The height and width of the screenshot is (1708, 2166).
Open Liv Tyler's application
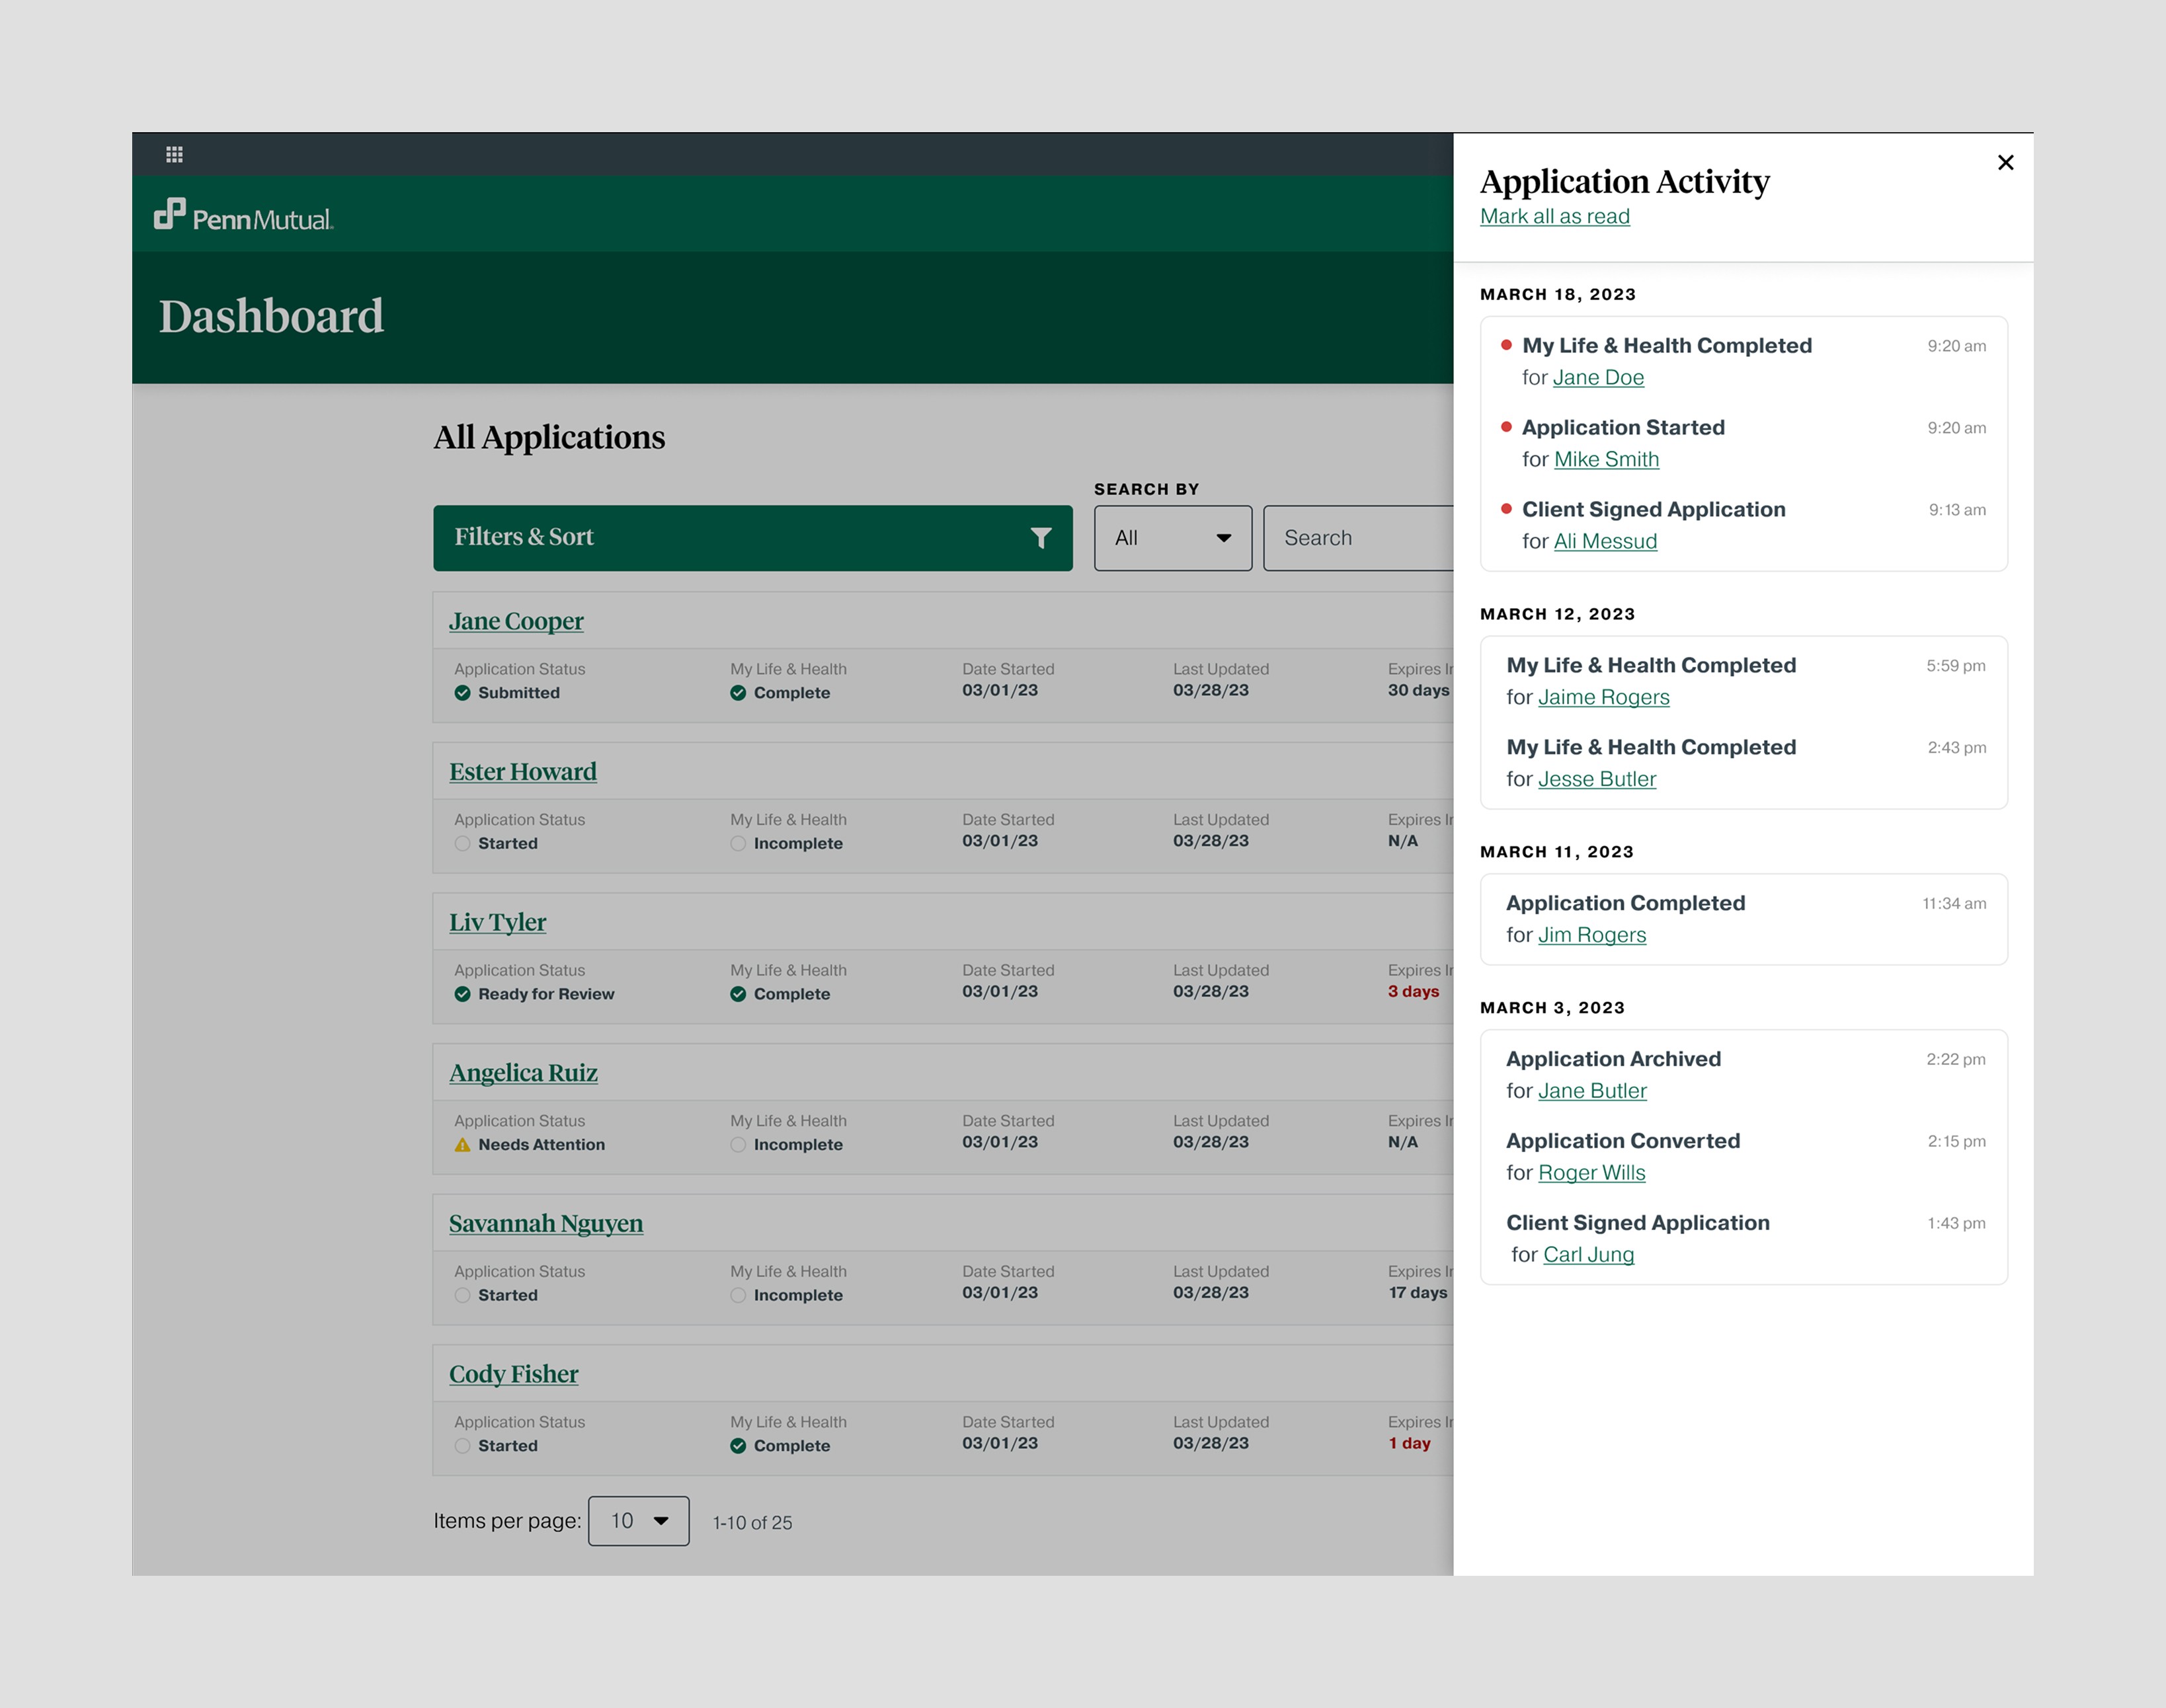tap(498, 922)
